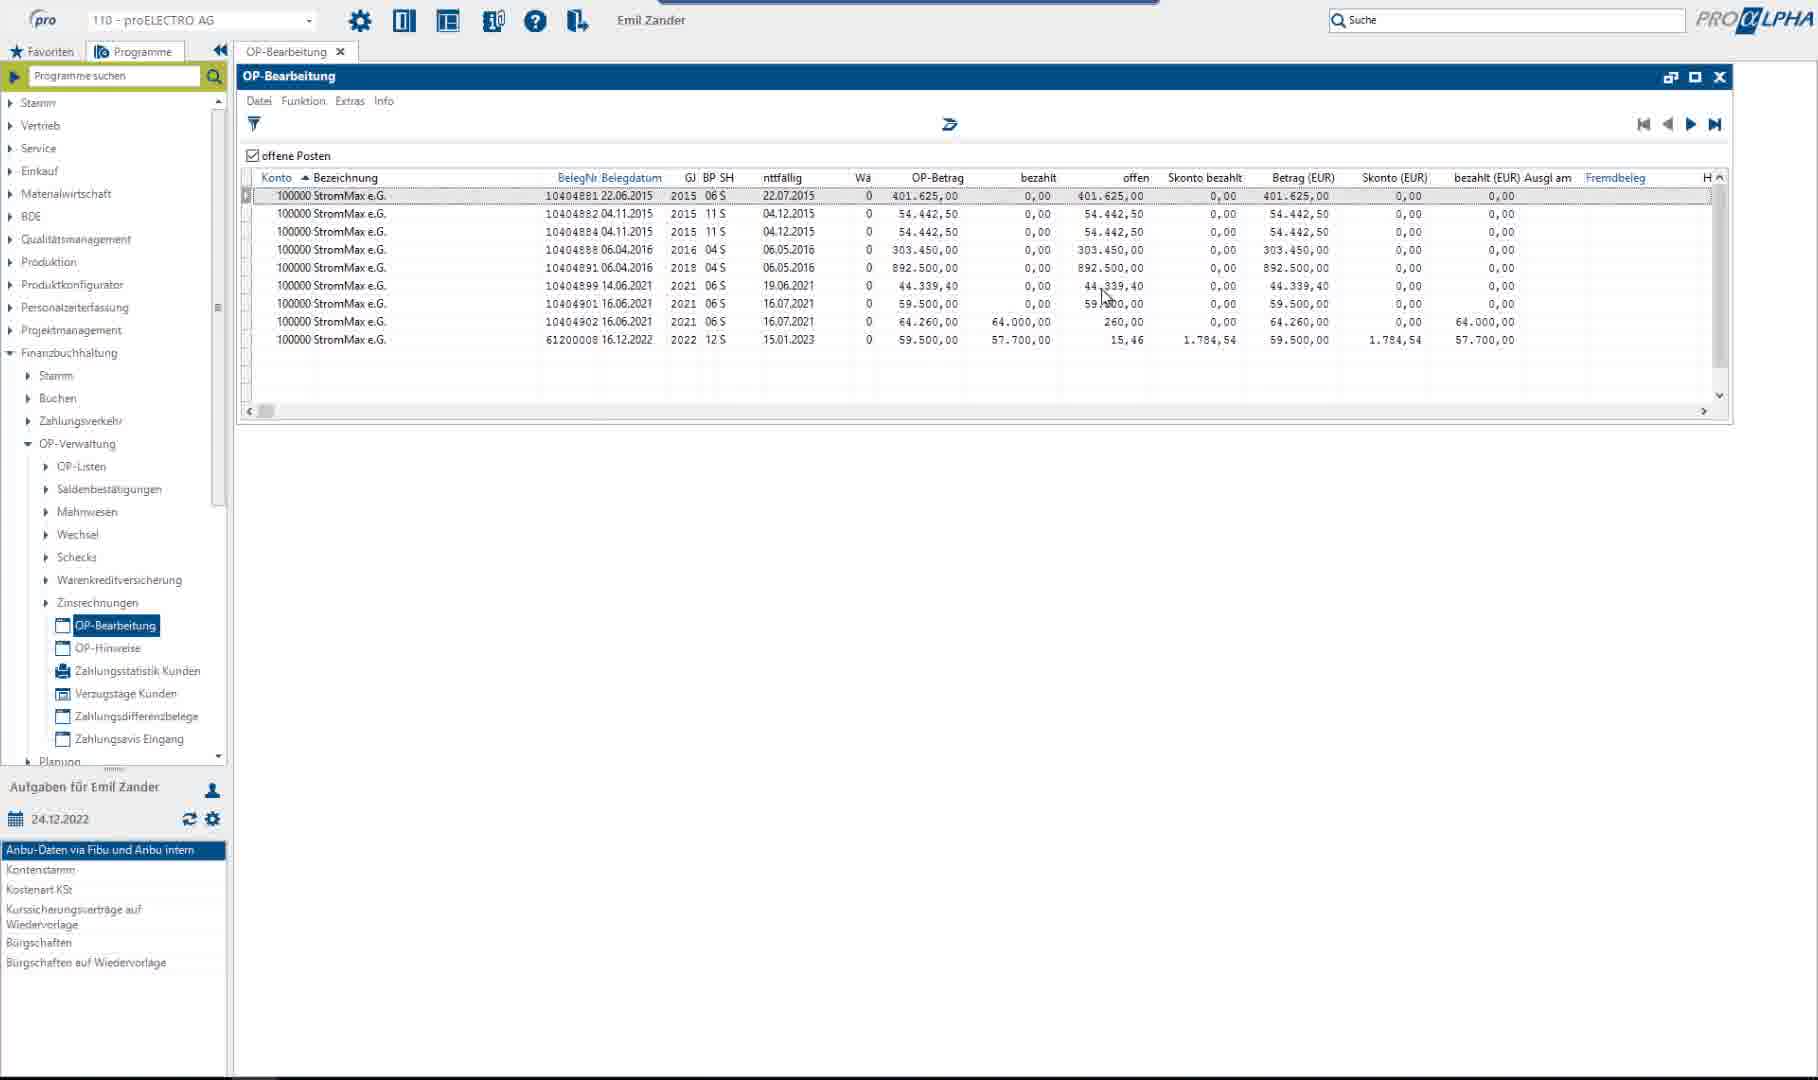This screenshot has height=1080, width=1818.
Task: Click the user icon in Aufgaben panel
Action: (x=212, y=790)
